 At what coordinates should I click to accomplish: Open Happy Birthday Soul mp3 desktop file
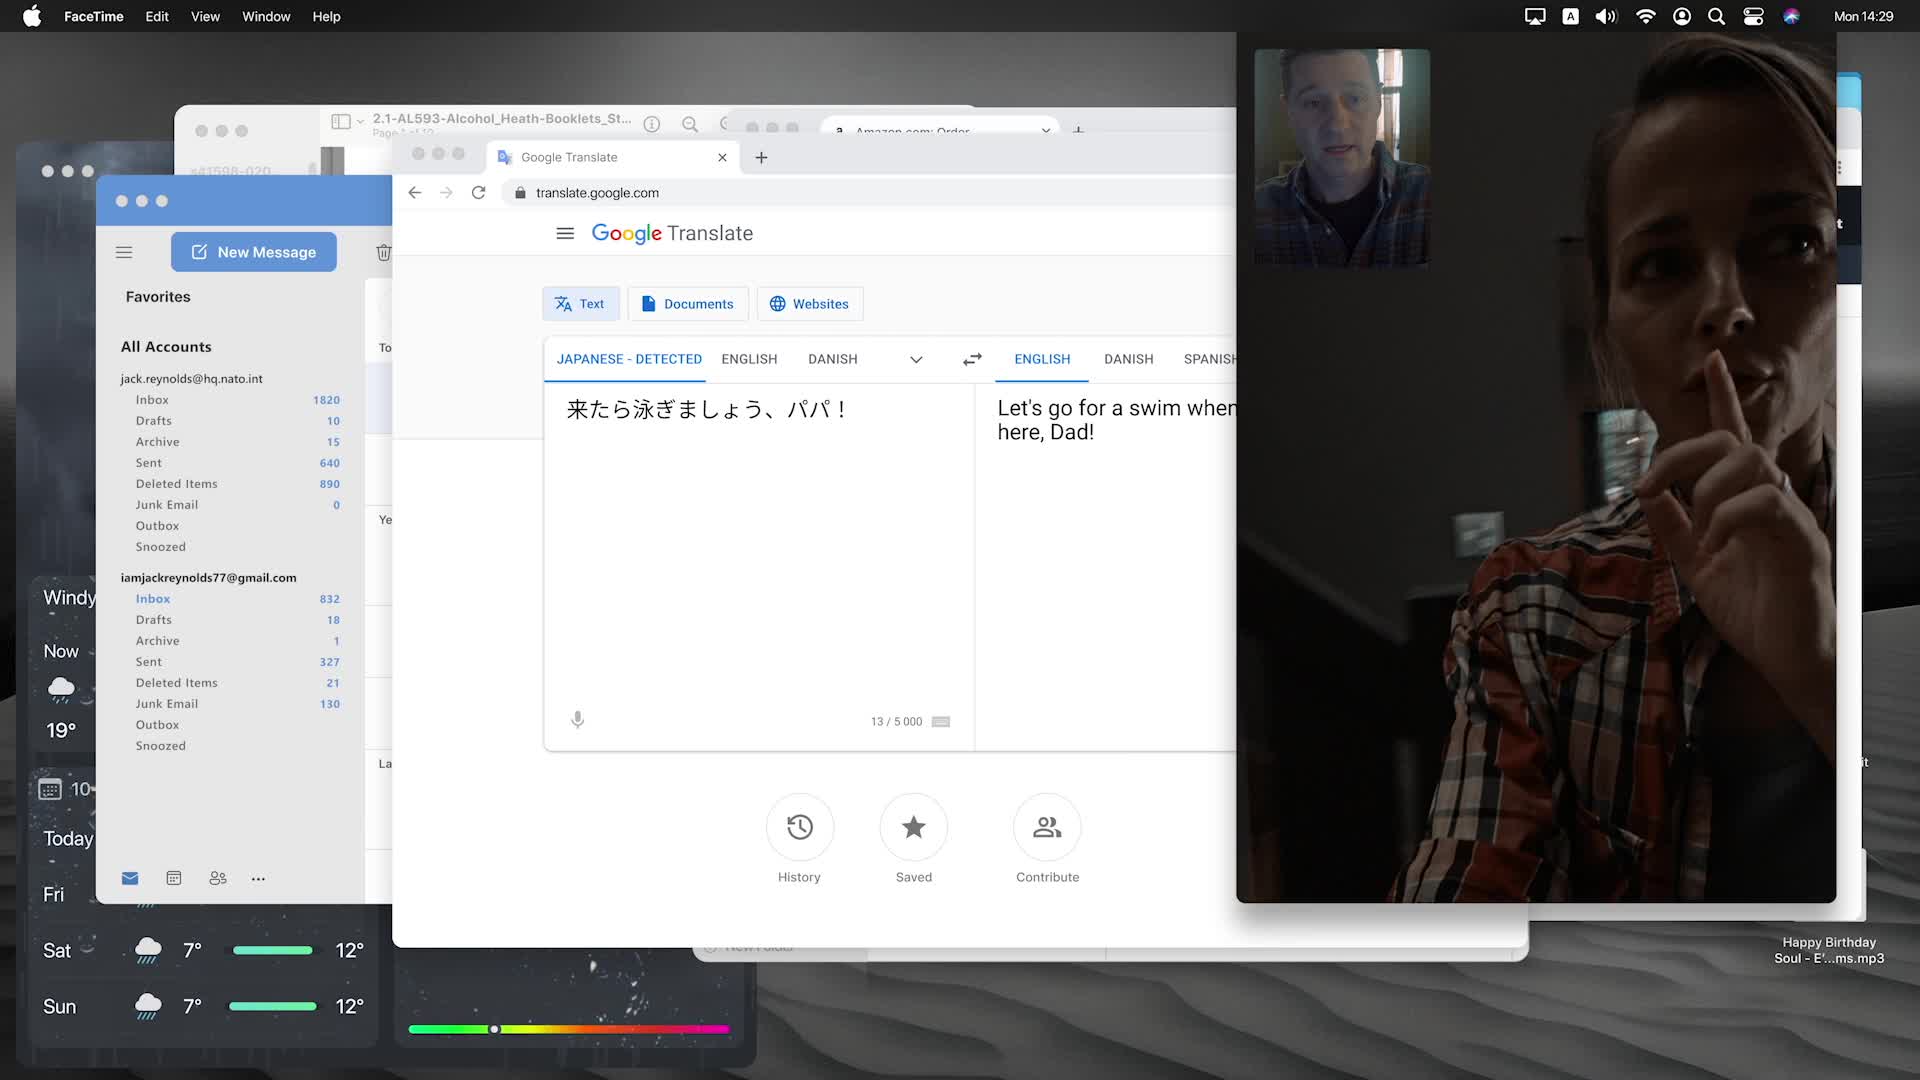pyautogui.click(x=1829, y=950)
